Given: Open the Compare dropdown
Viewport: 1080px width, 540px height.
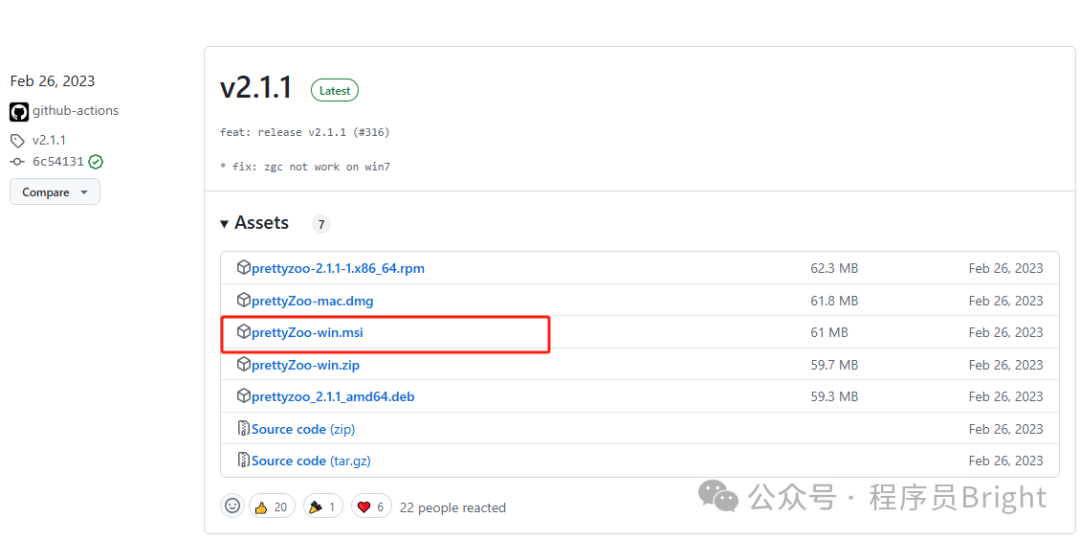Looking at the screenshot, I should tap(55, 192).
